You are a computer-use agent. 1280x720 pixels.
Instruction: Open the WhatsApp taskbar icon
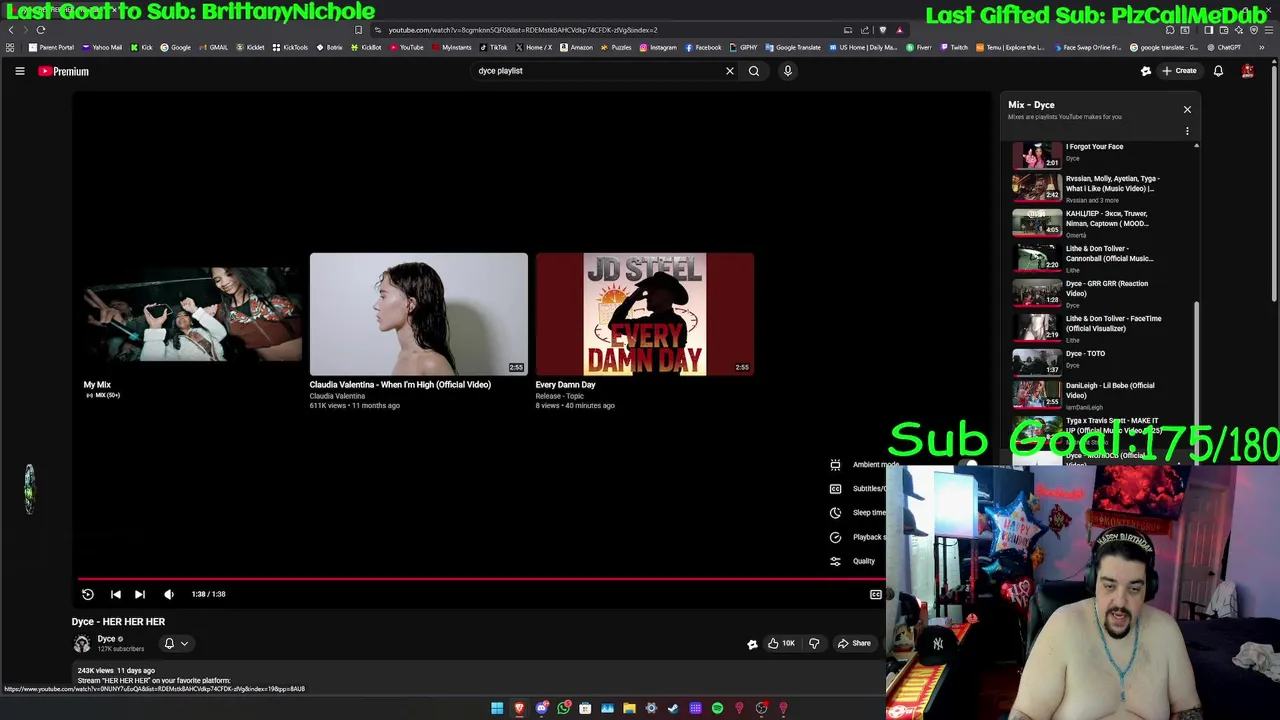(563, 708)
